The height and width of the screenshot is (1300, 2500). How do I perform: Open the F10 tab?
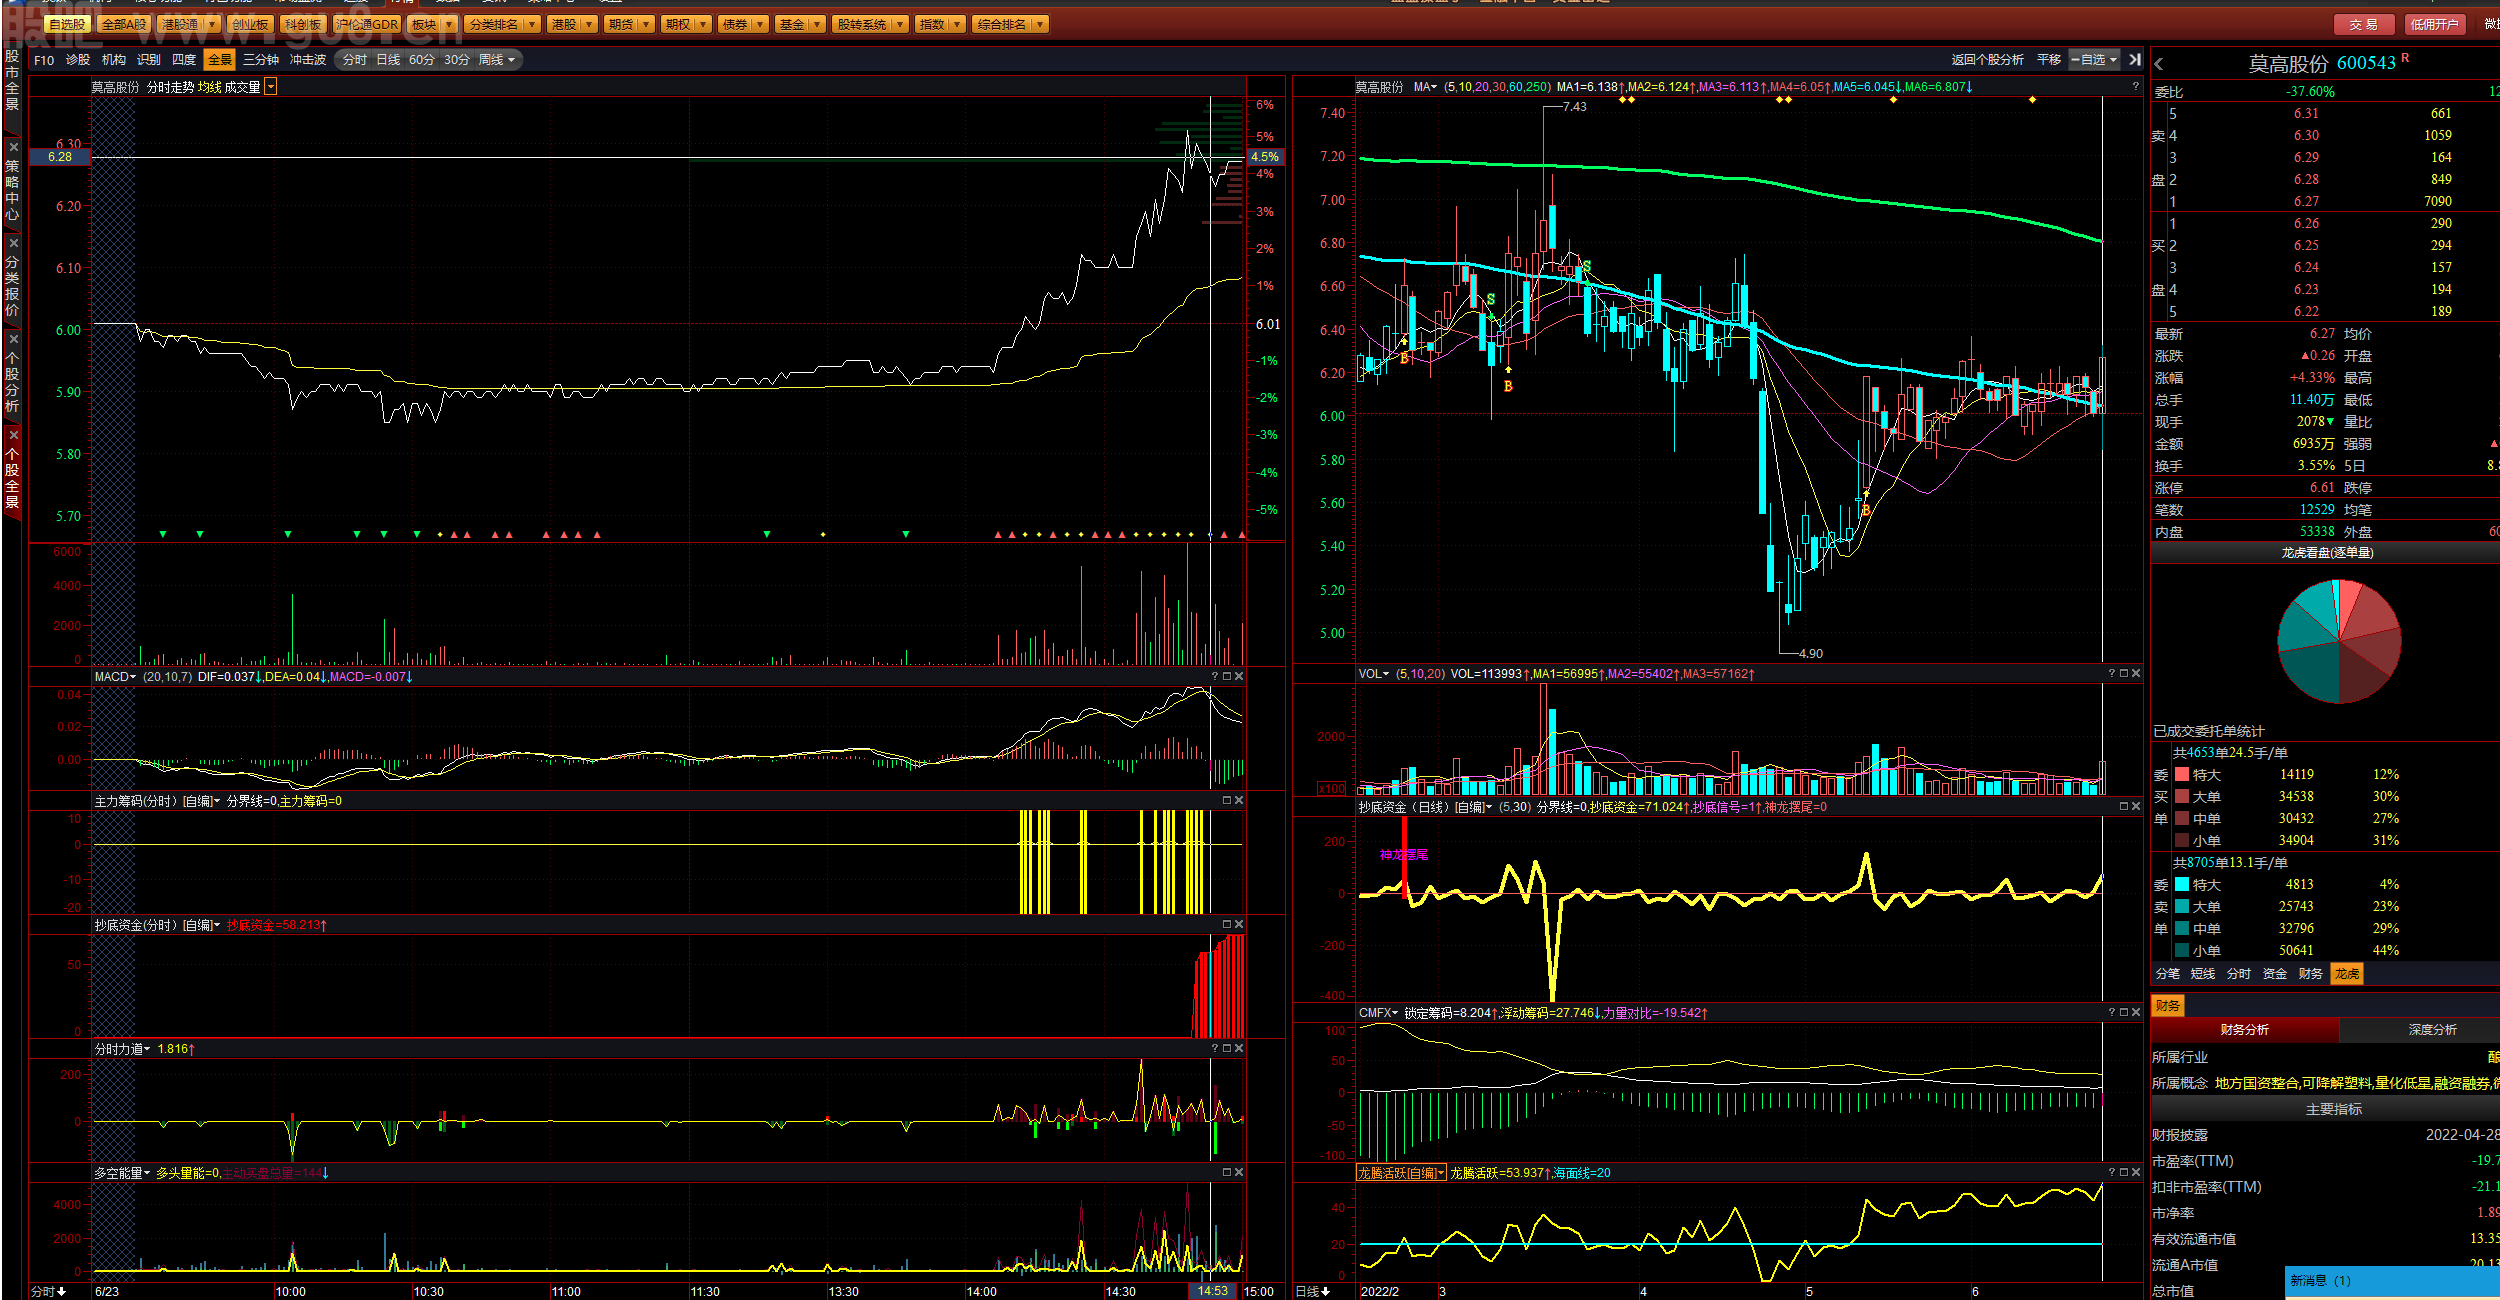44,60
